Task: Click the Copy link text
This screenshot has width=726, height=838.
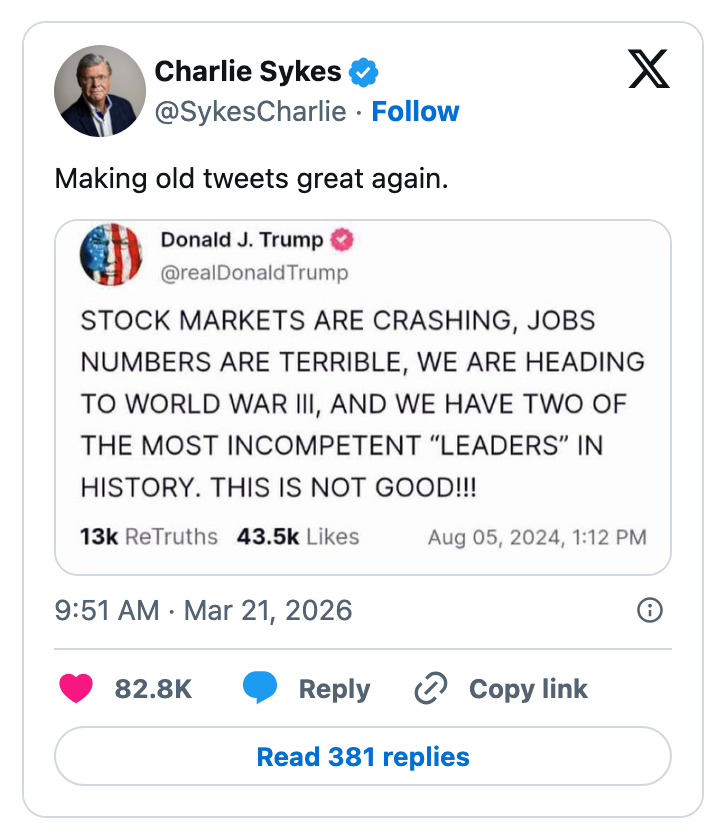Action: [528, 689]
